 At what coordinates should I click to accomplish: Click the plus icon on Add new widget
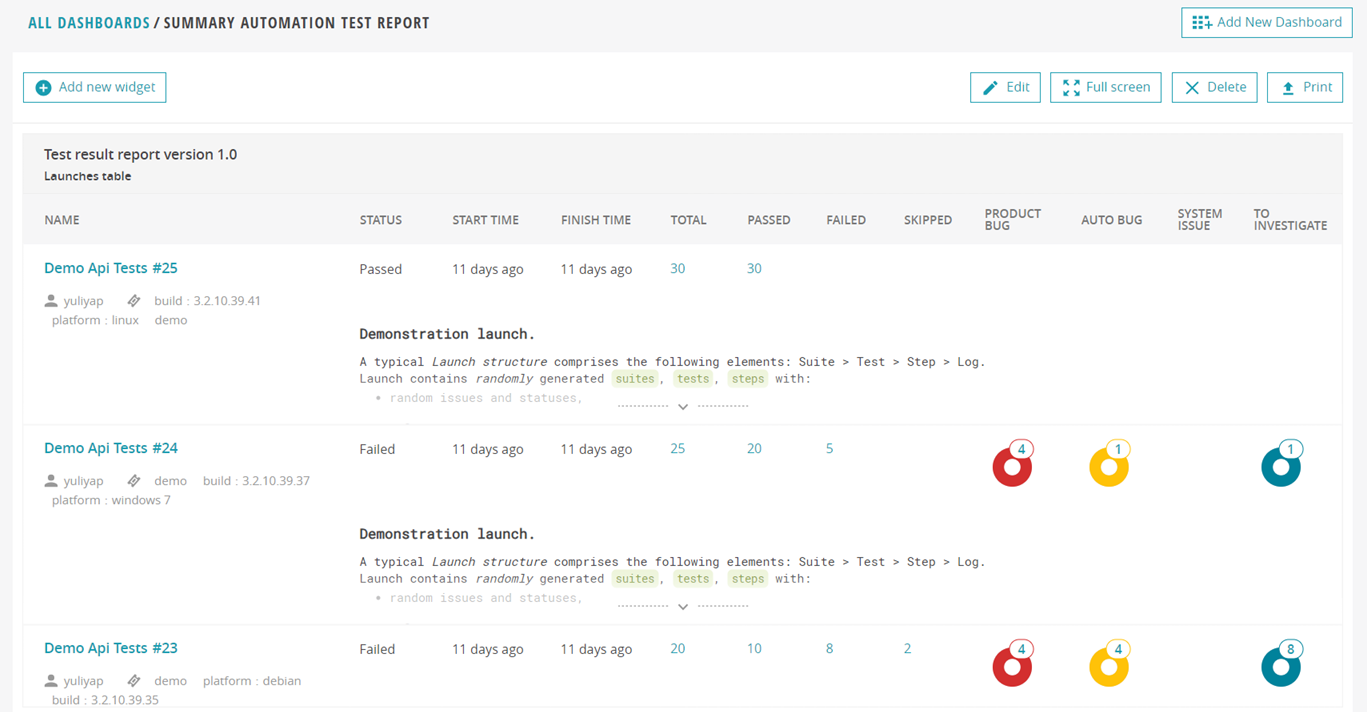[x=42, y=87]
